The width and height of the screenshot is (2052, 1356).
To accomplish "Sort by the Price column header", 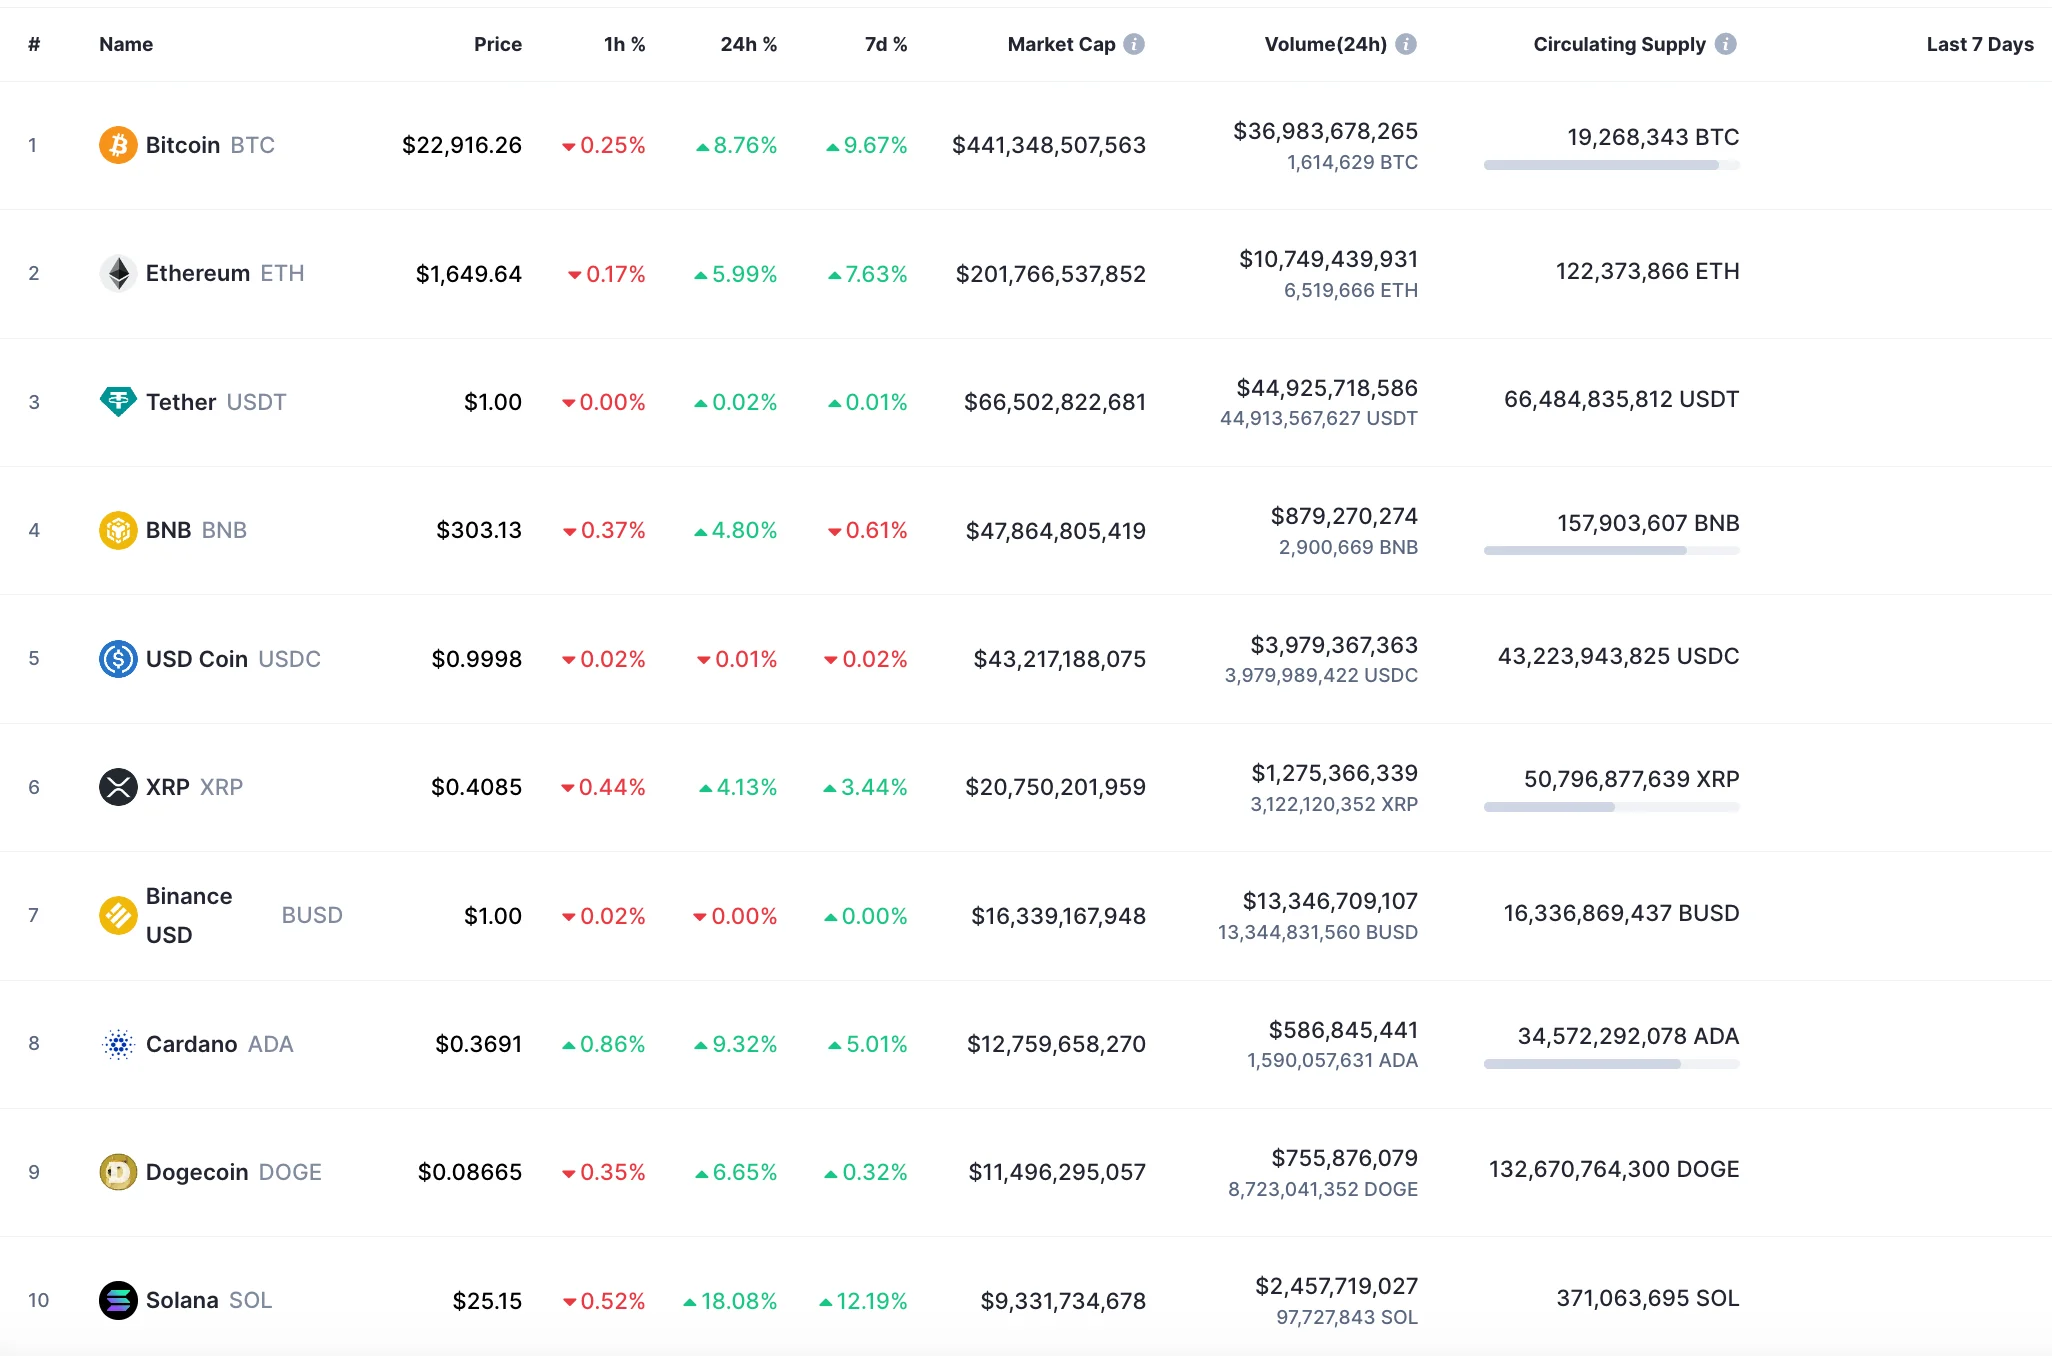I will (x=497, y=43).
